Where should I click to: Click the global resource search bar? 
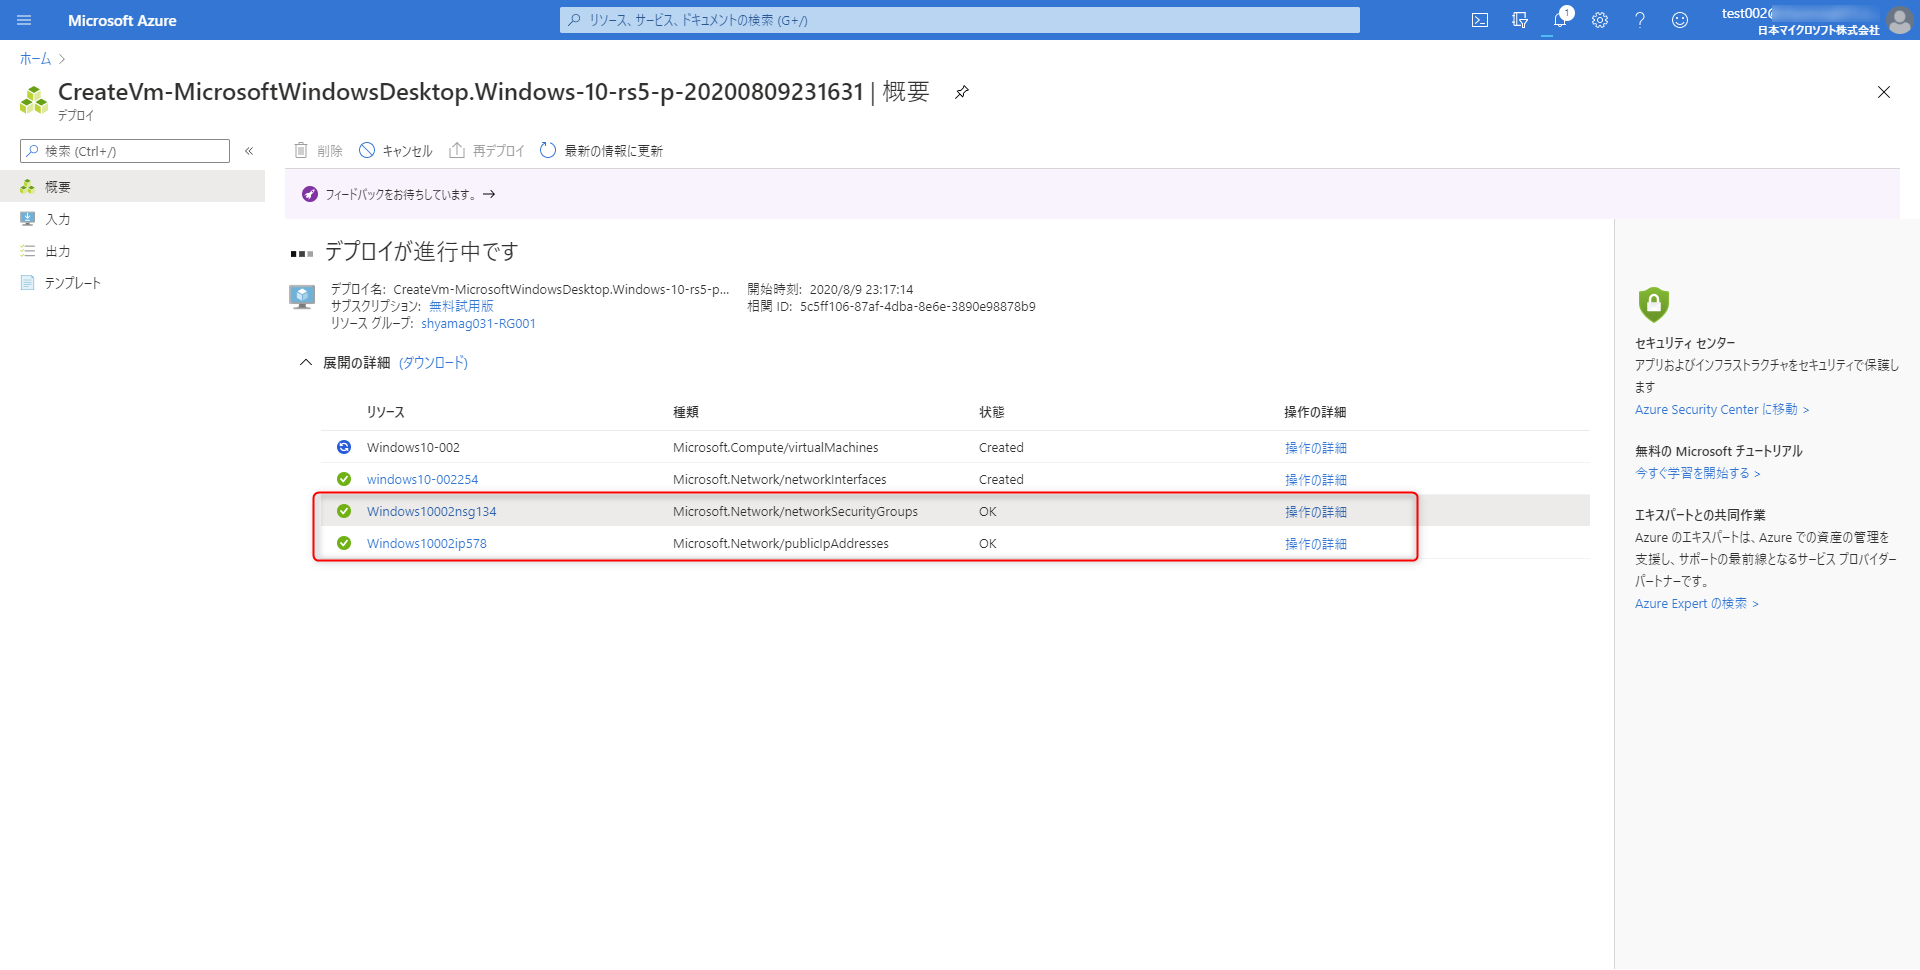[x=960, y=20]
